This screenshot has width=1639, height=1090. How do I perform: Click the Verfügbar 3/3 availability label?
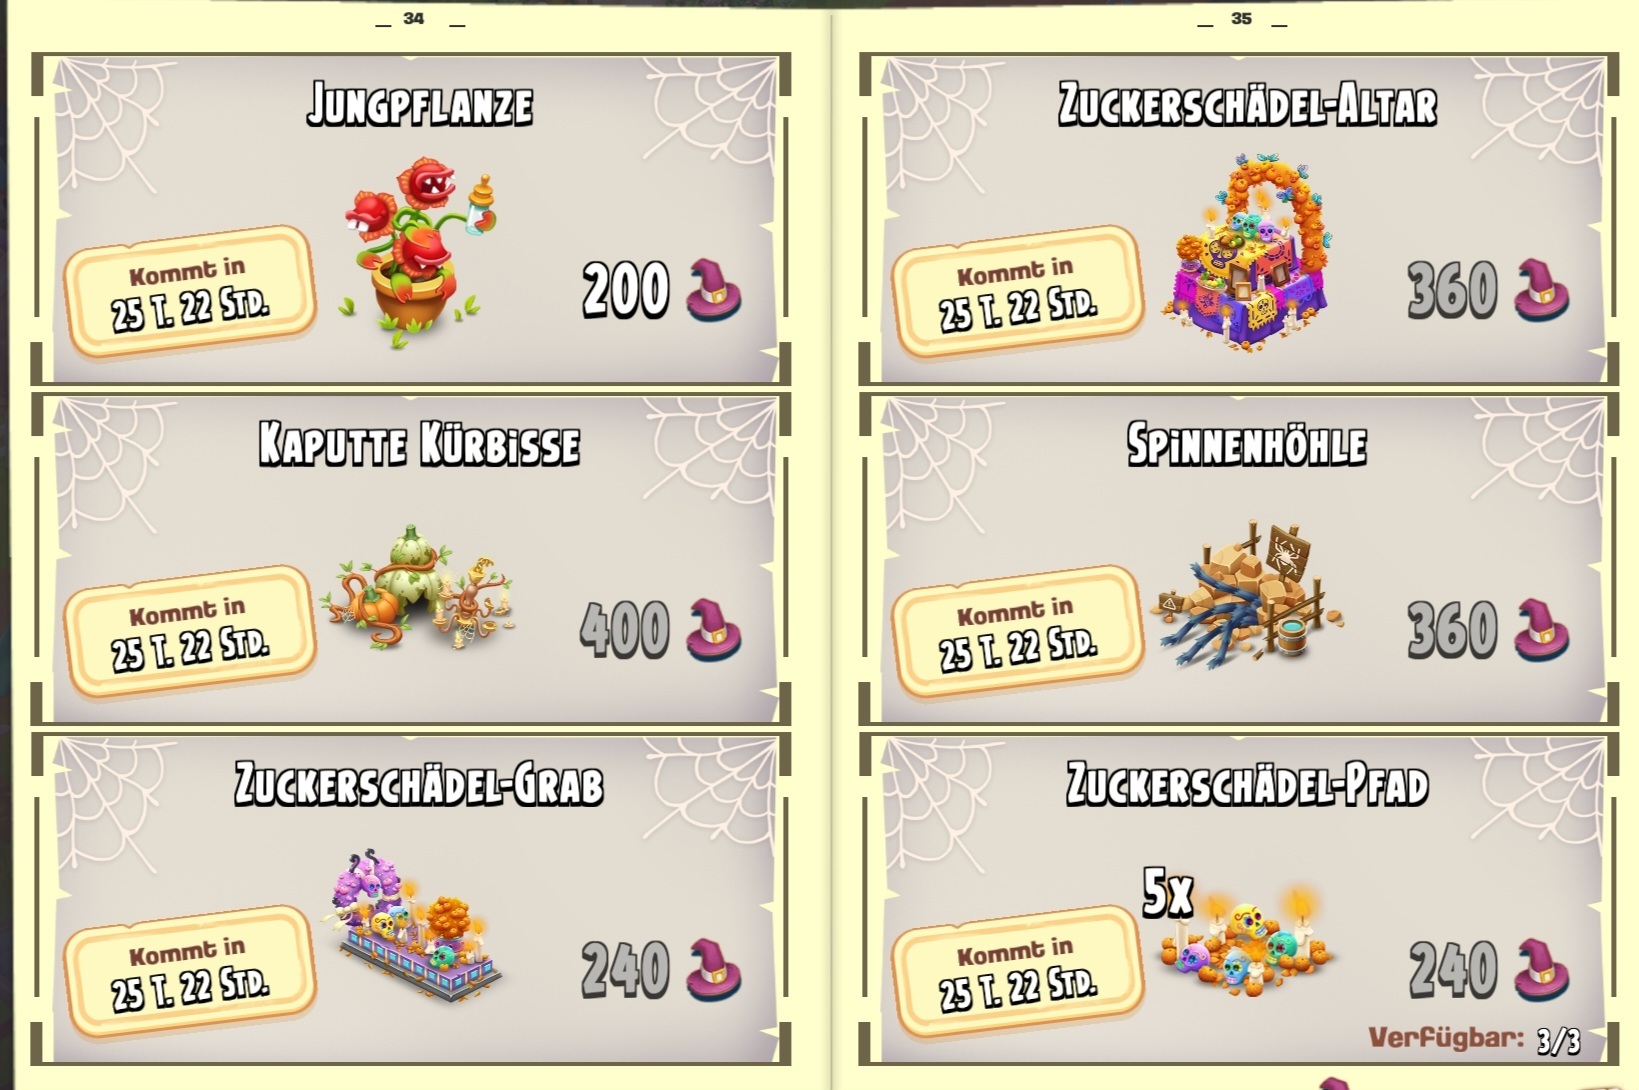[1474, 1039]
